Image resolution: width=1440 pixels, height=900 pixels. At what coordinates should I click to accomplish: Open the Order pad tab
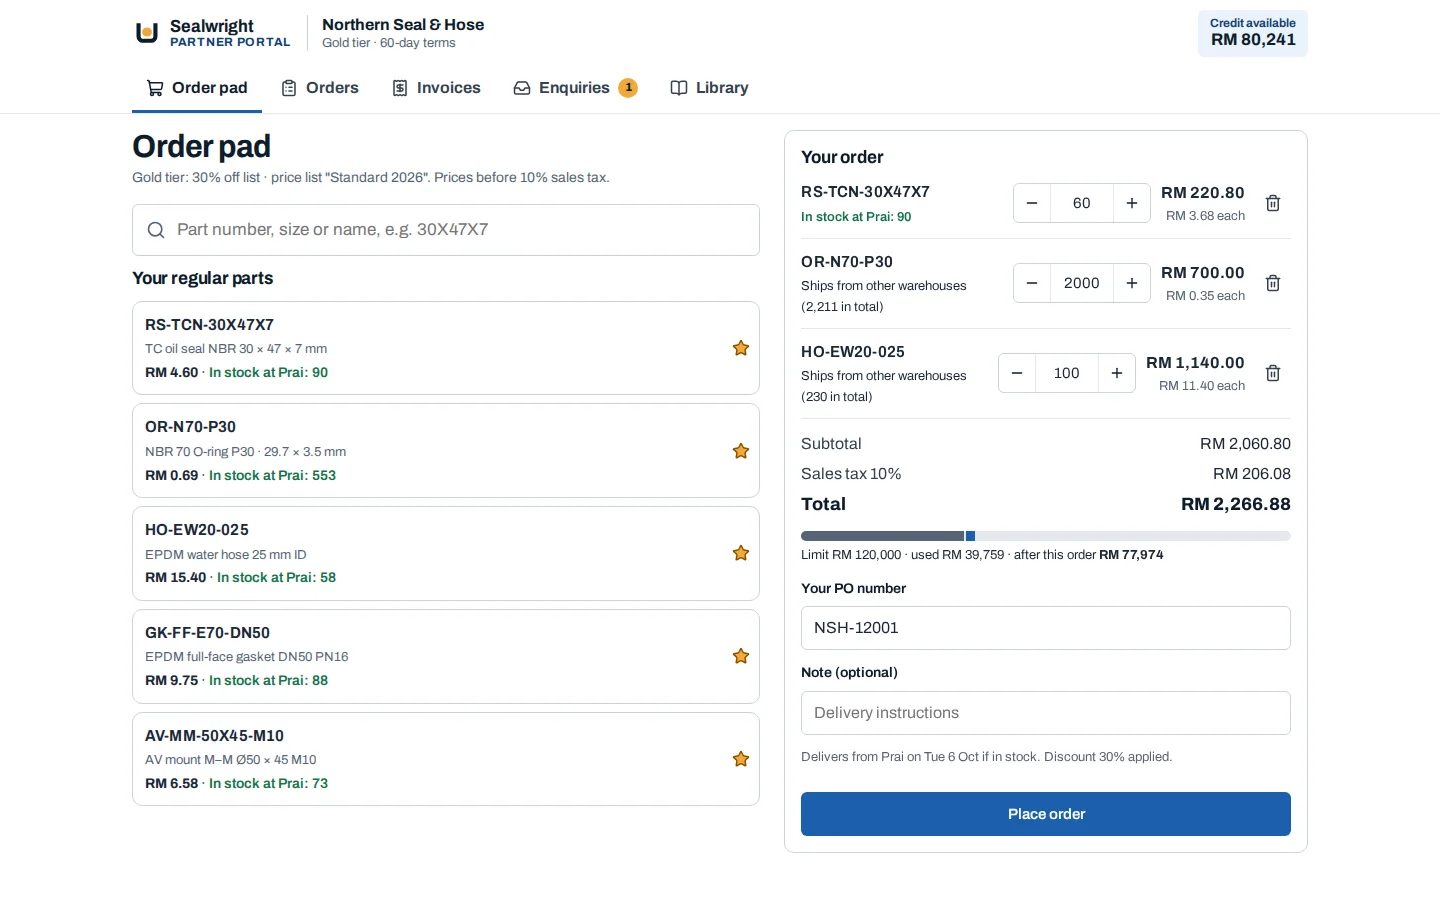[197, 88]
